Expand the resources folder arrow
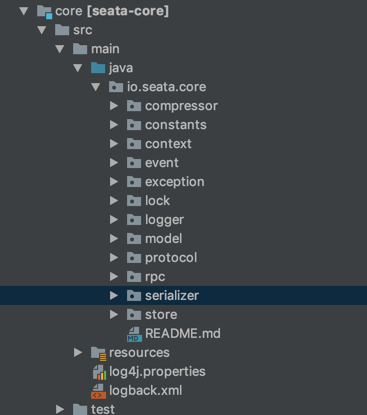This screenshot has width=367, height=415. (78, 352)
